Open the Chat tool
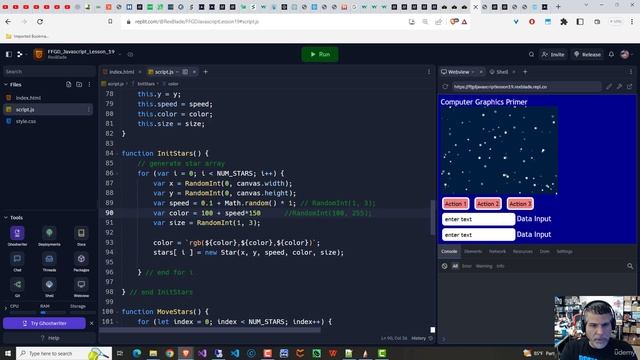The height and width of the screenshot is (360, 640). pyautogui.click(x=17, y=262)
